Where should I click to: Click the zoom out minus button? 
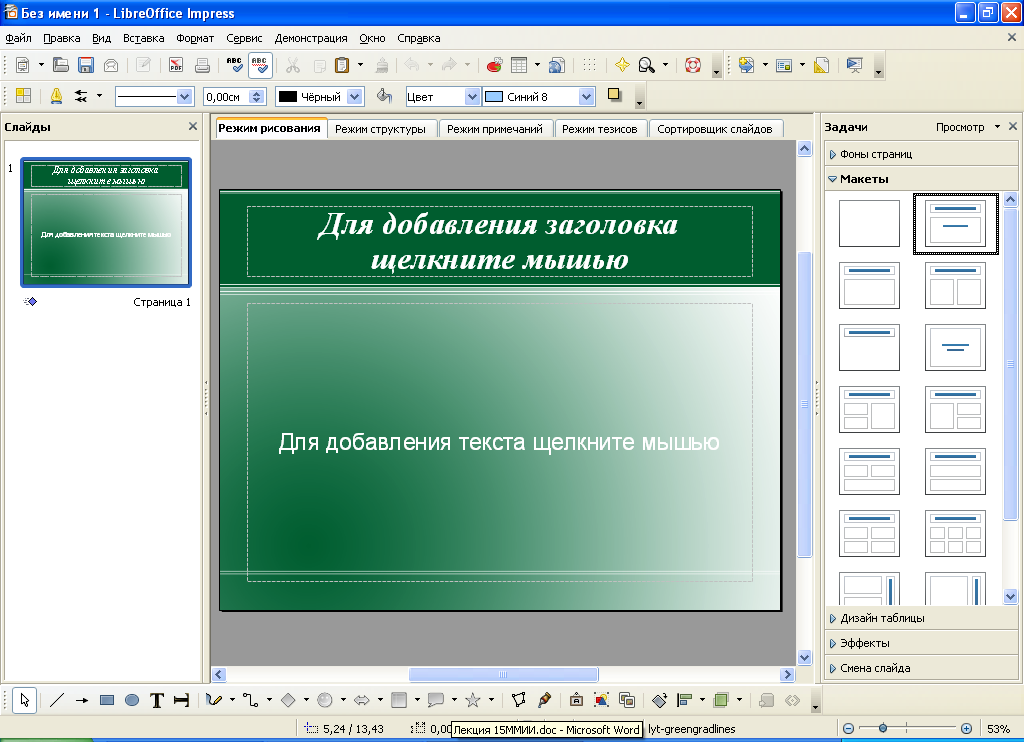point(848,728)
